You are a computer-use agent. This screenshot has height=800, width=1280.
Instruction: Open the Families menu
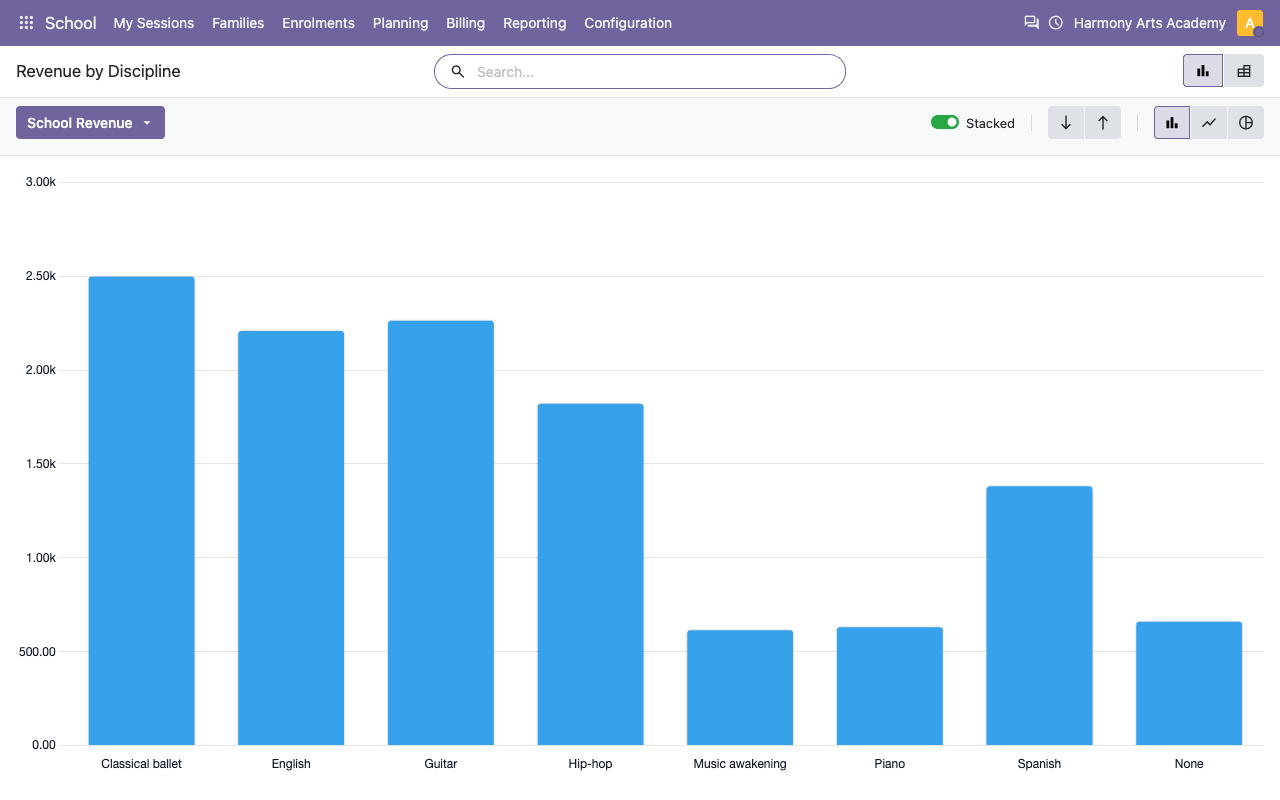238,23
